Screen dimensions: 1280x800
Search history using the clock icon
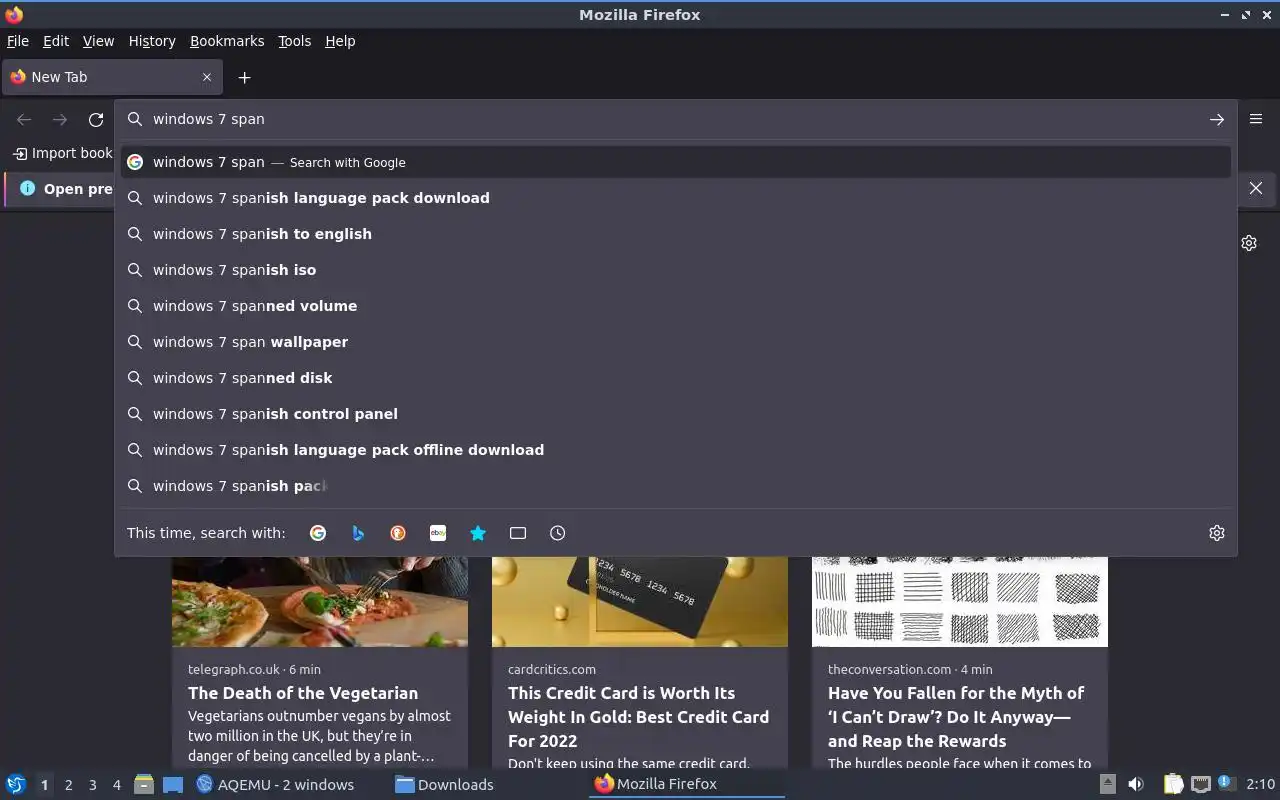click(558, 533)
